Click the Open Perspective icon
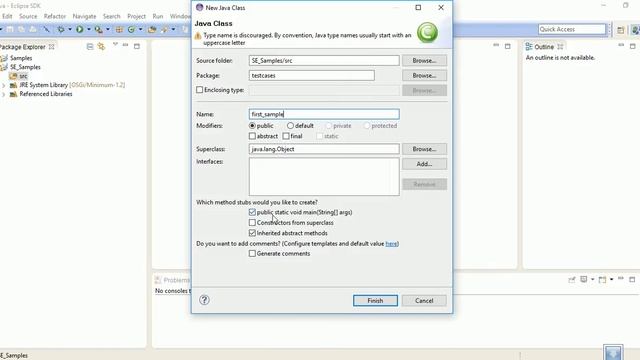 pos(621,30)
